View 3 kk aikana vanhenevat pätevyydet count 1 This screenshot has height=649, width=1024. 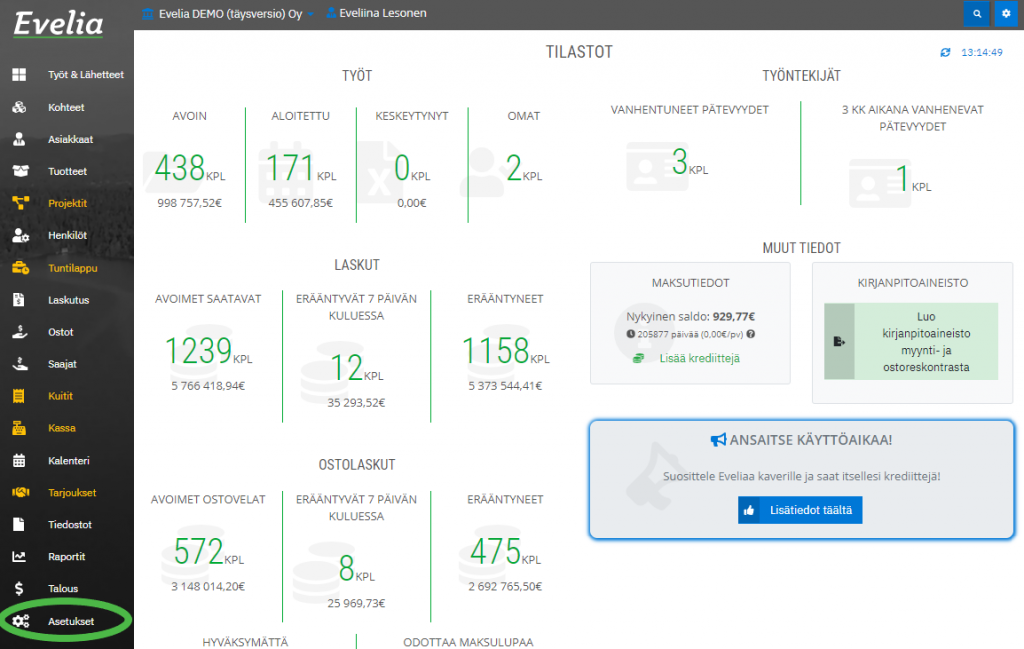903,179
